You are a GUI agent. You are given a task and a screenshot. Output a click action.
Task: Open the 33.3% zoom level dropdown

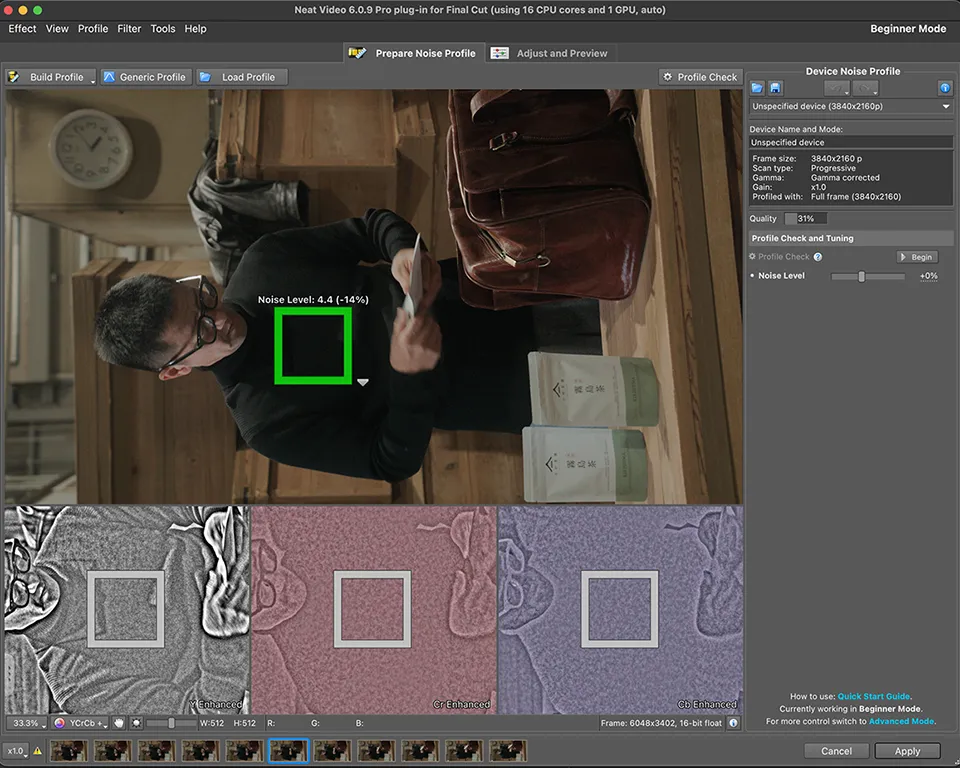25,723
